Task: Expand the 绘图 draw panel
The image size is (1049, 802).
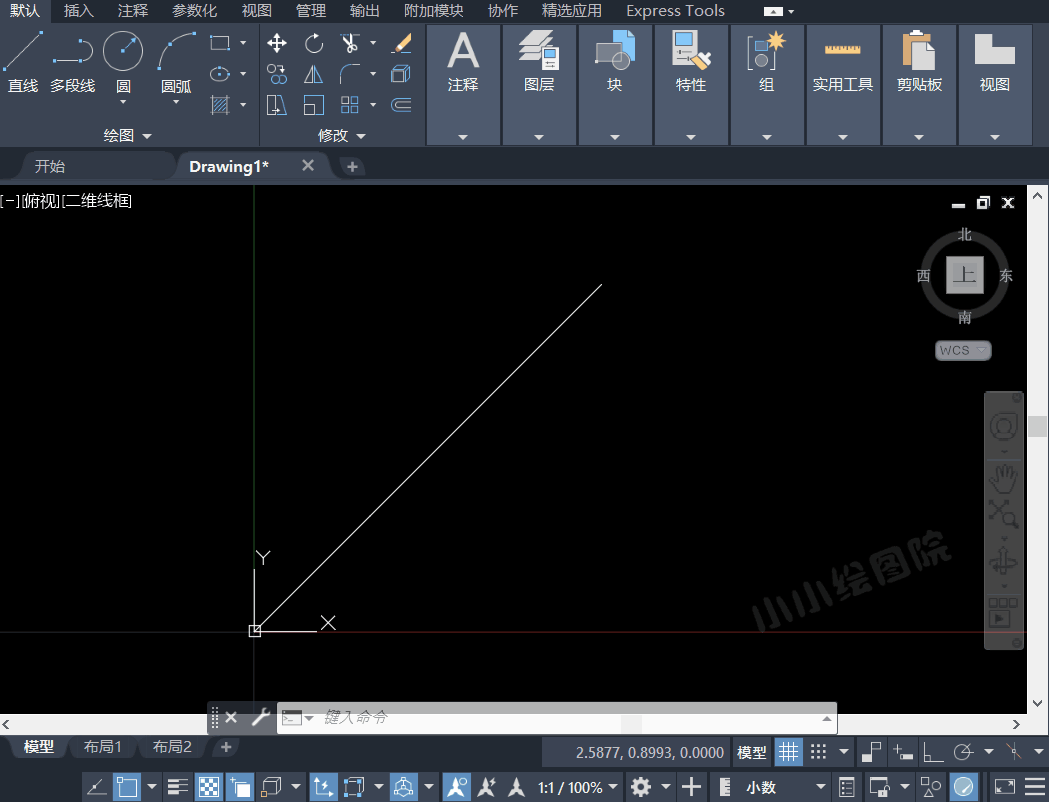Action: point(127,135)
